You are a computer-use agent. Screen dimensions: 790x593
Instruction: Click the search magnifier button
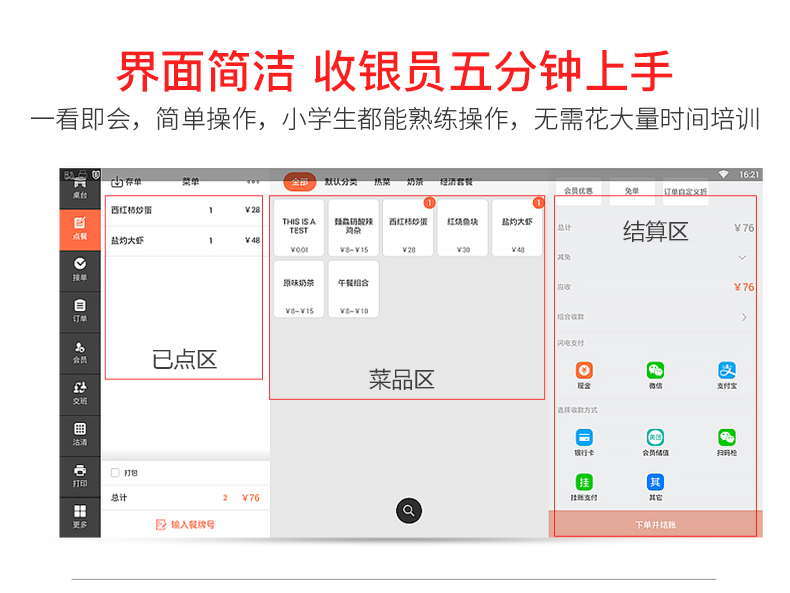point(408,510)
